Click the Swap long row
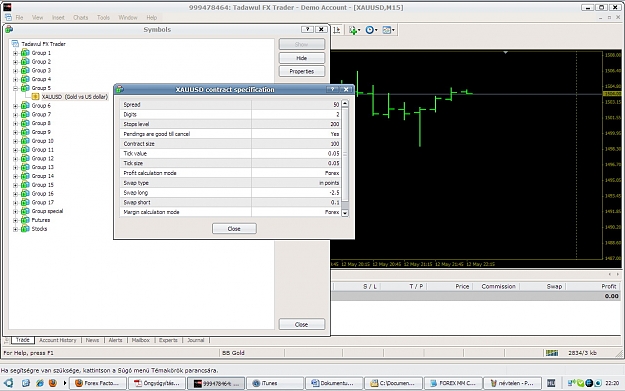Screen dimensions: 625x391 coord(230,193)
